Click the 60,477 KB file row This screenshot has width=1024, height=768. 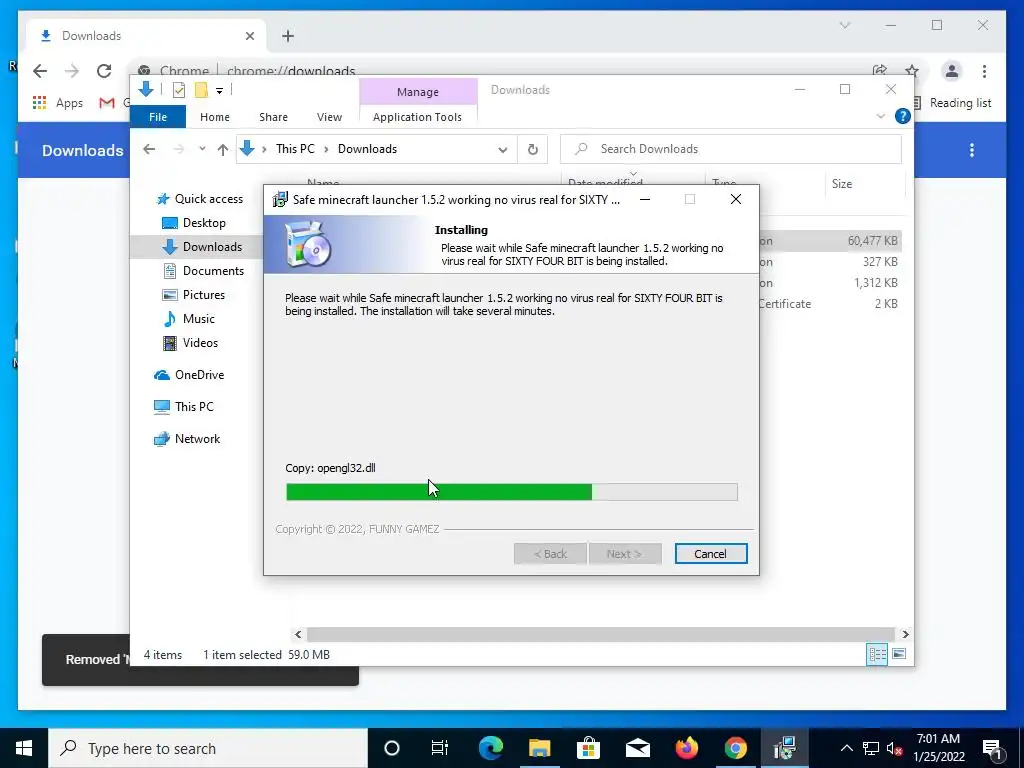tap(830, 241)
